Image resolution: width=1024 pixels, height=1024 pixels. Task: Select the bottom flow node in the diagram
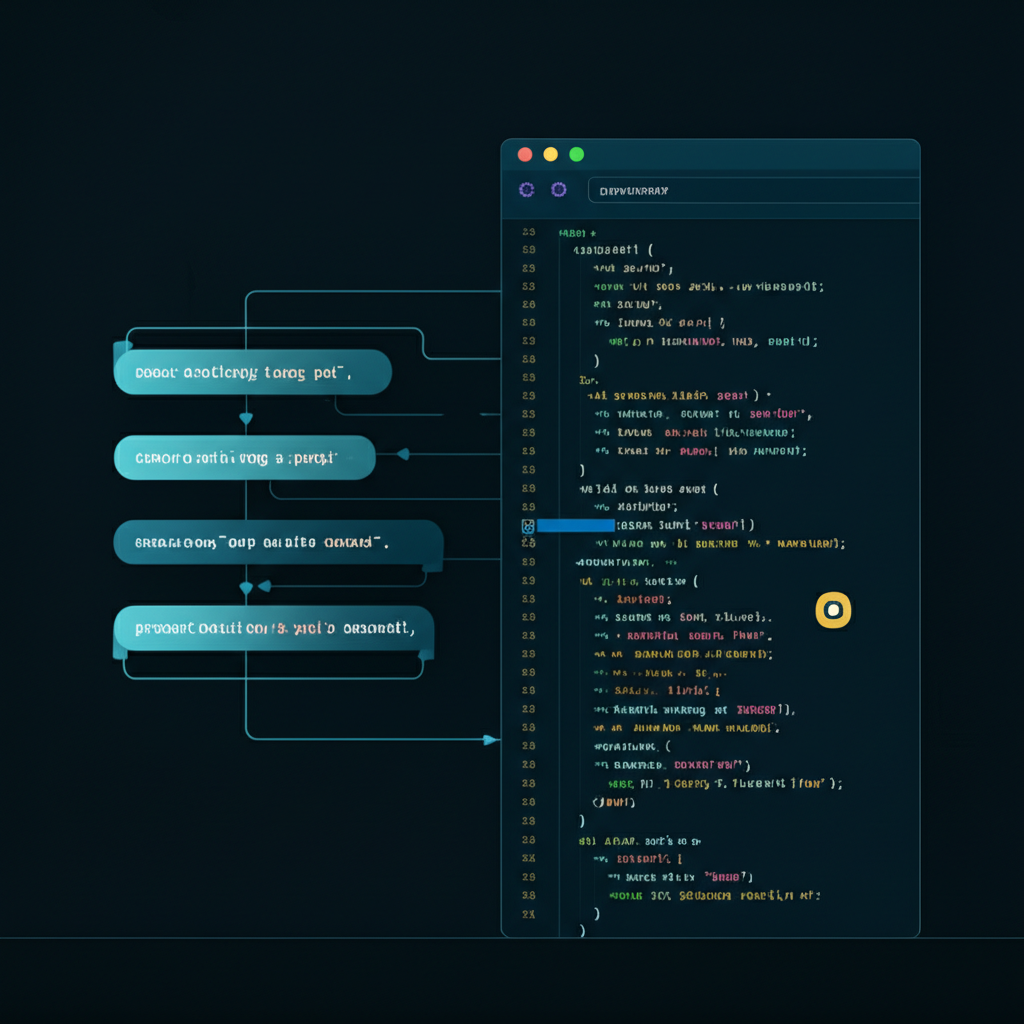point(273,629)
